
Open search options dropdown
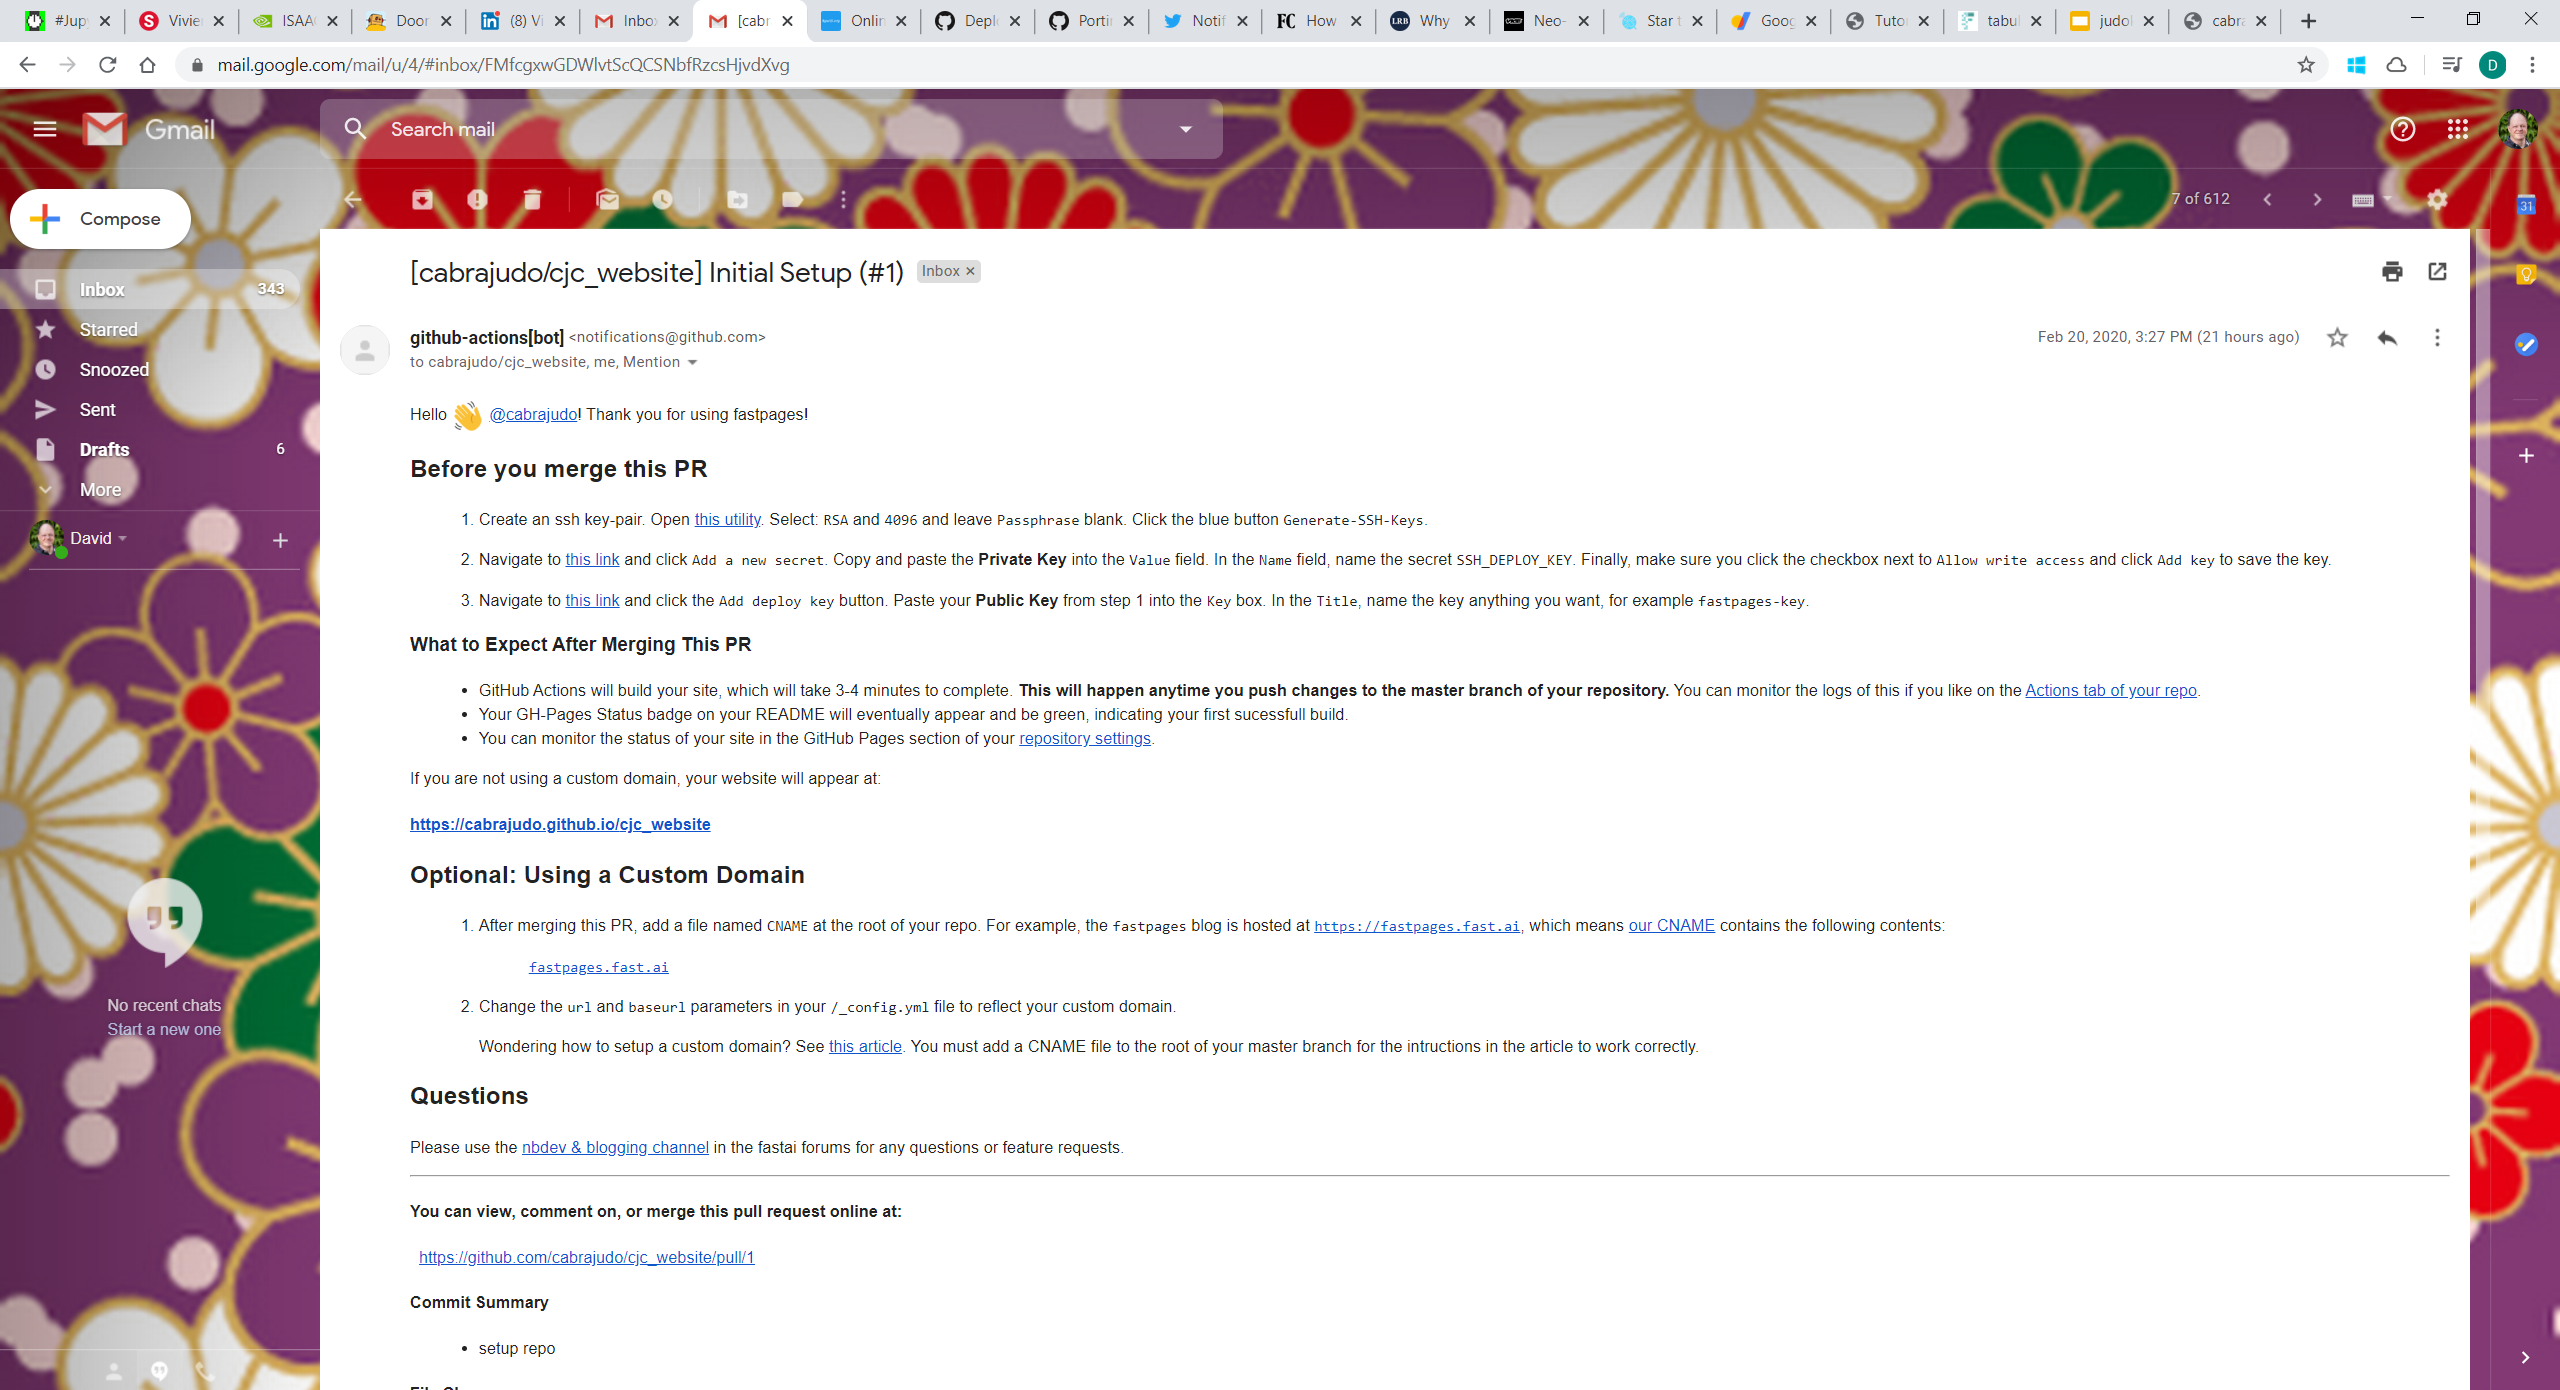1185,128
